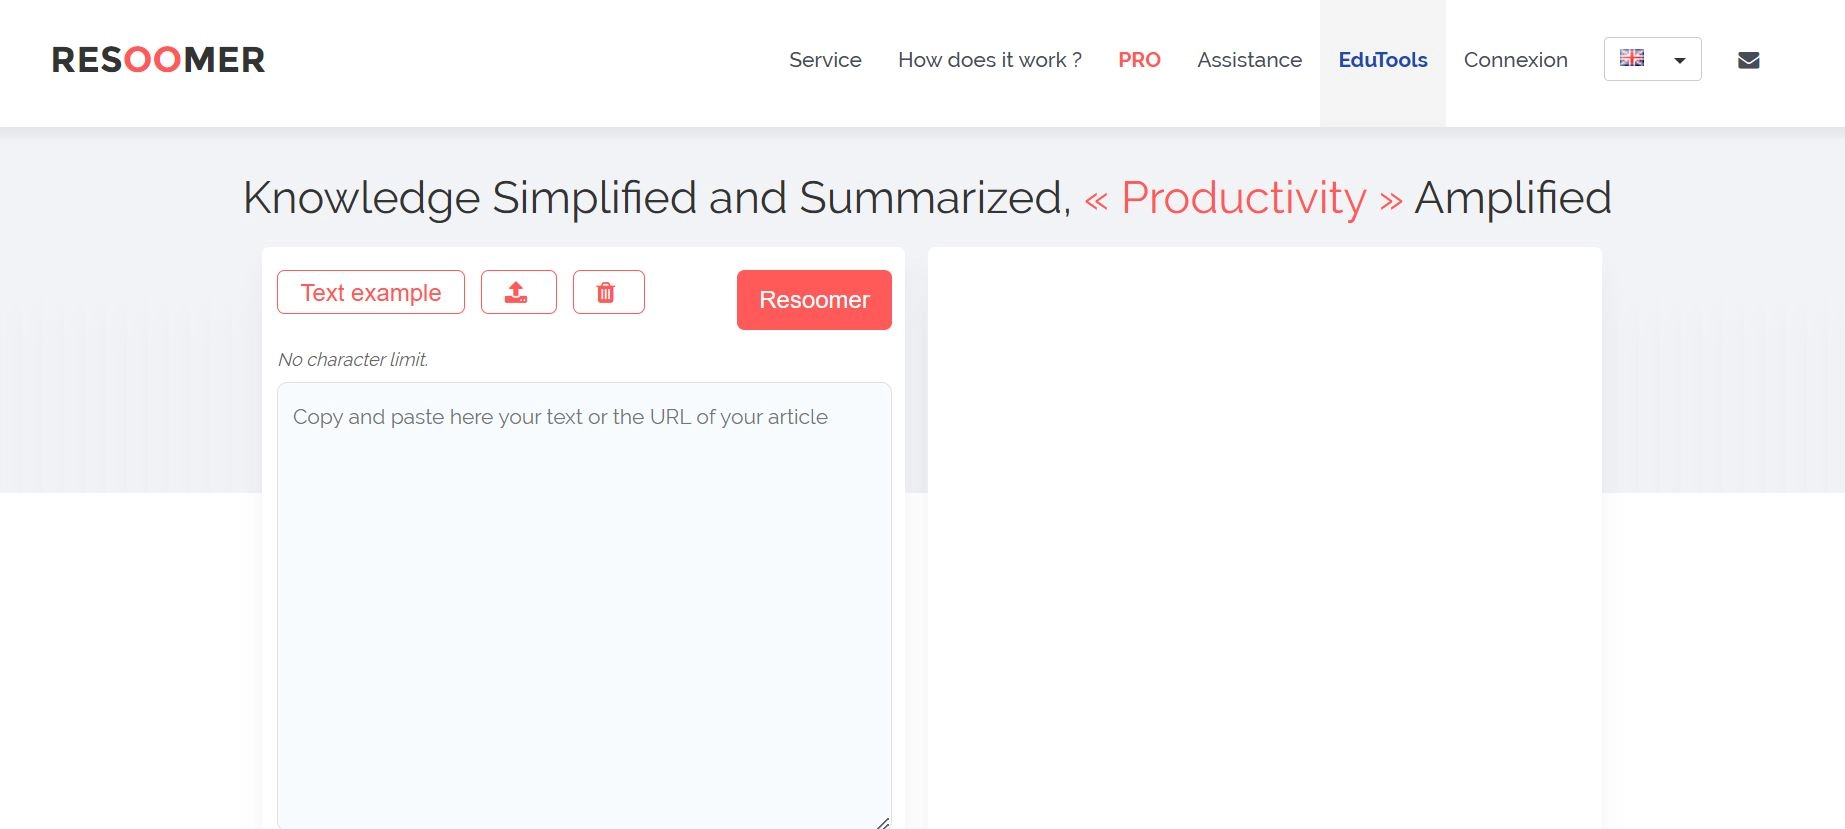Click the upload file icon button
The image size is (1845, 829).
click(x=518, y=292)
